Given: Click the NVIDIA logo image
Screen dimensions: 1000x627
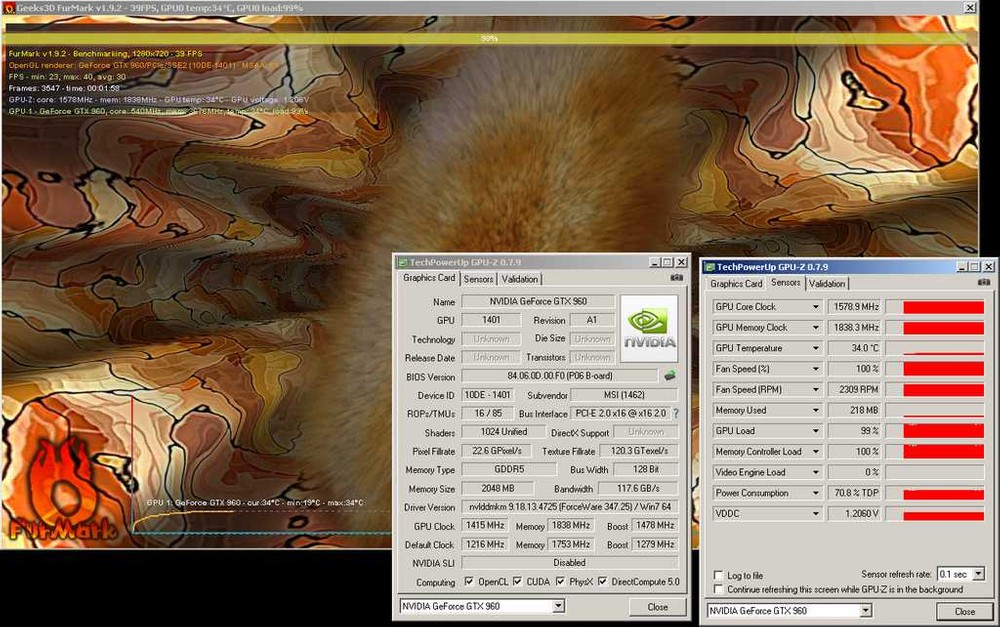Looking at the screenshot, I should pyautogui.click(x=649, y=328).
